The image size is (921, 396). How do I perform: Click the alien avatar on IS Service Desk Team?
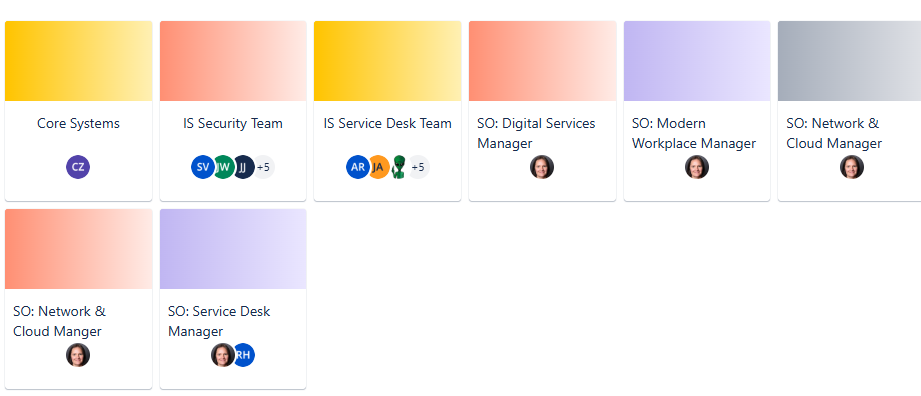pos(399,167)
